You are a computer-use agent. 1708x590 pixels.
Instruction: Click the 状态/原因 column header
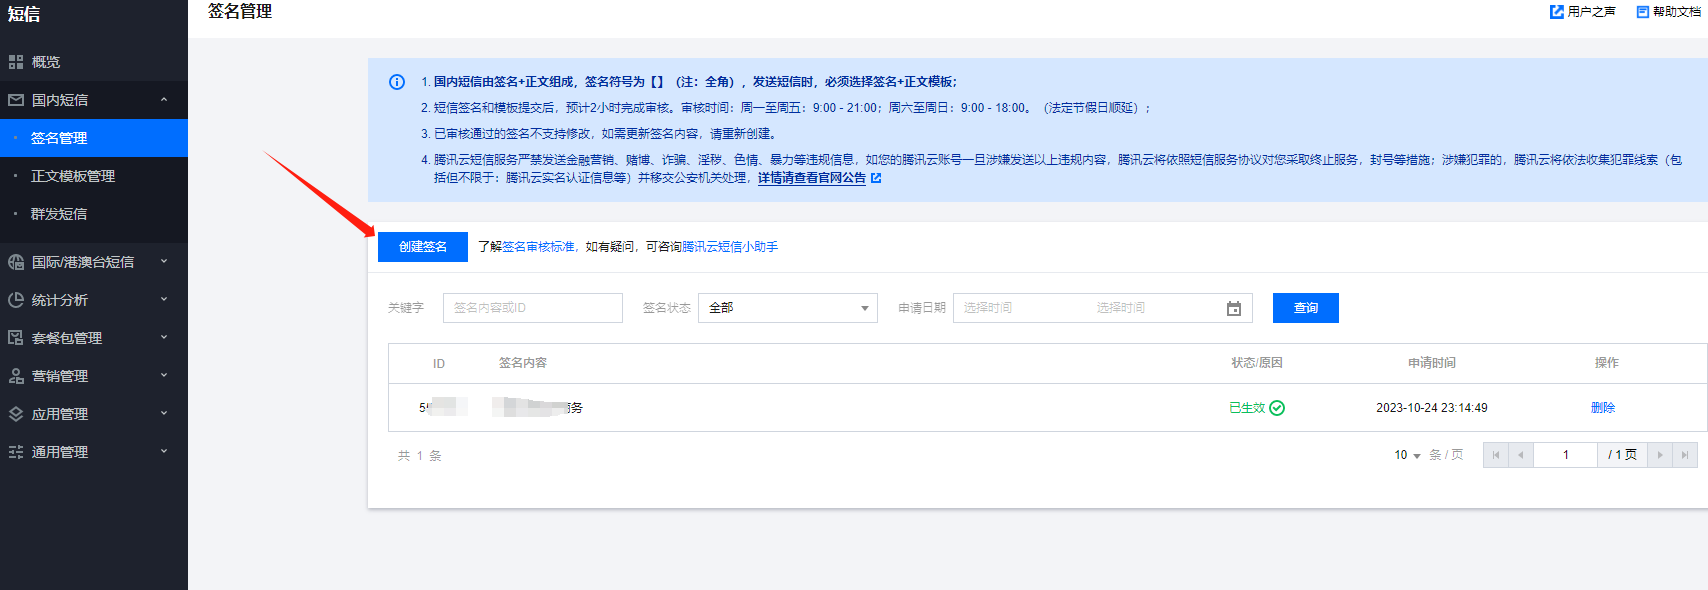point(1257,363)
